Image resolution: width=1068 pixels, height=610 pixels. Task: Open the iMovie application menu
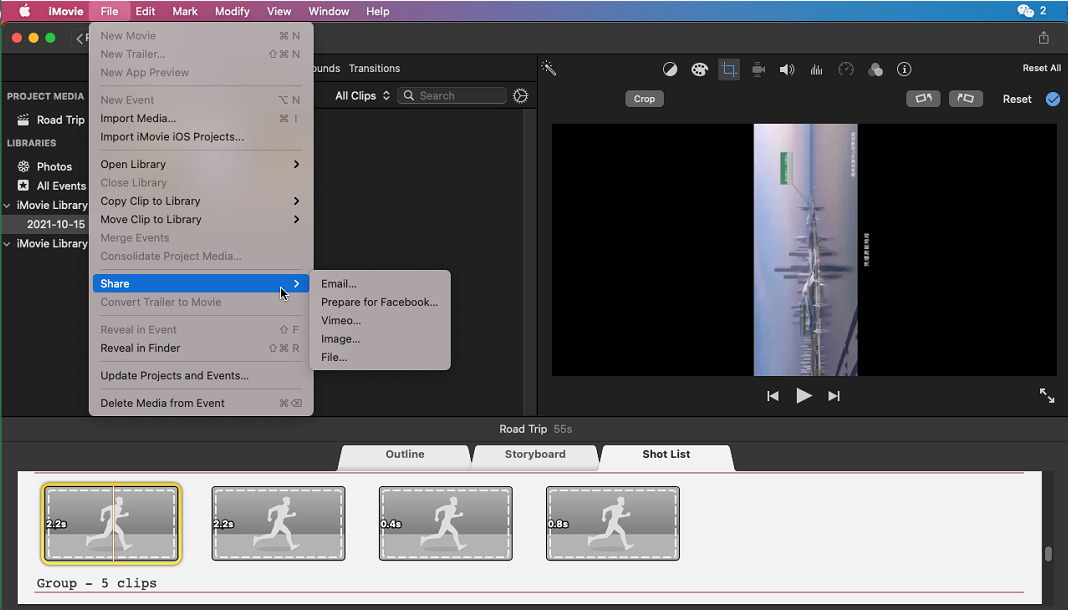tap(66, 11)
